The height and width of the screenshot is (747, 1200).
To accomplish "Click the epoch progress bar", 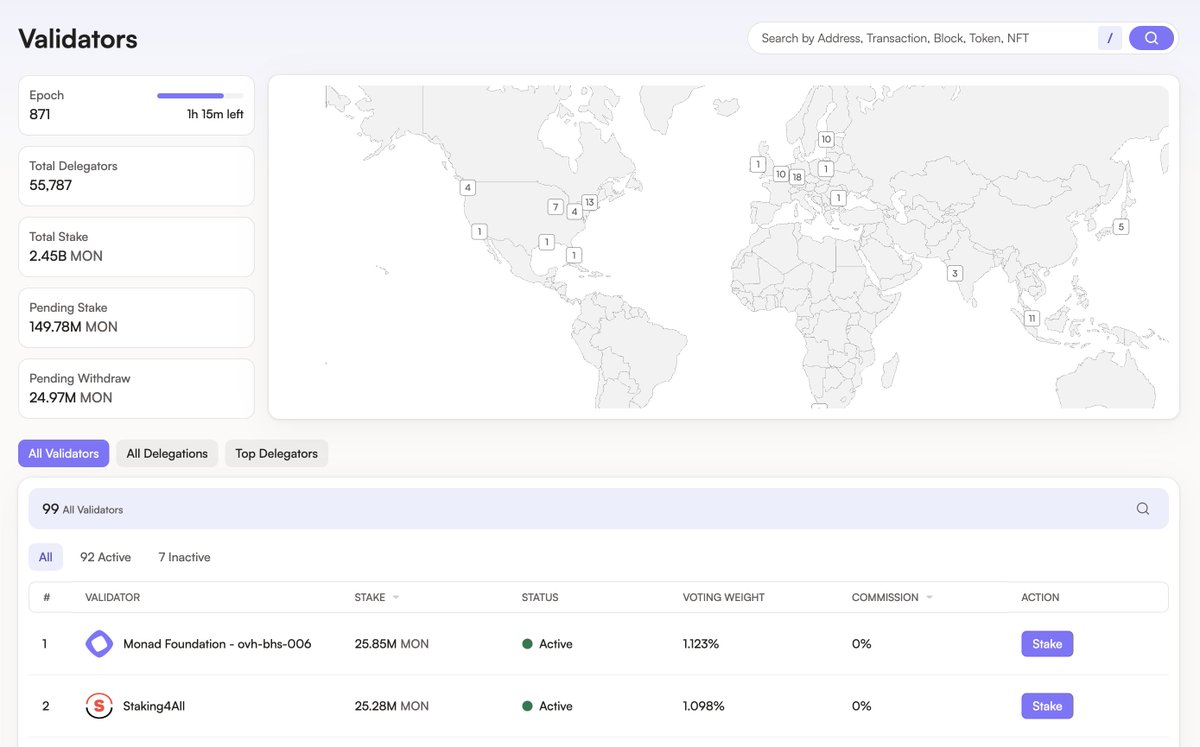I will pyautogui.click(x=200, y=96).
